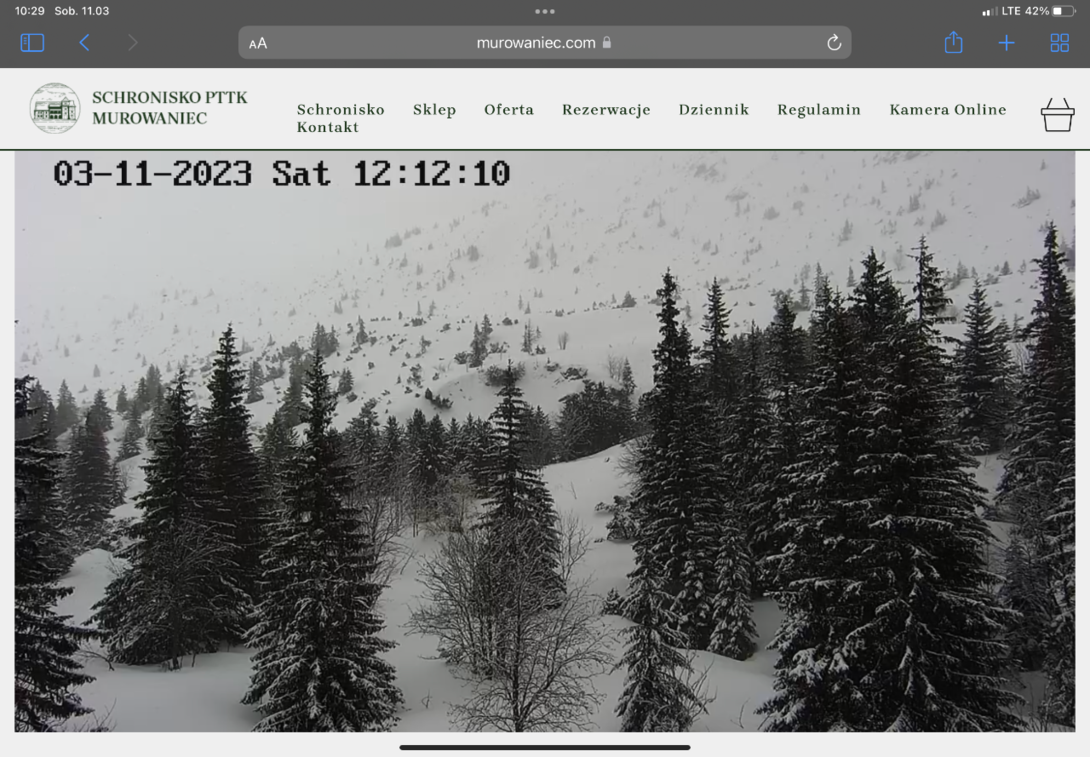Tap the LTE network label
1090x757 pixels.
1011,11
